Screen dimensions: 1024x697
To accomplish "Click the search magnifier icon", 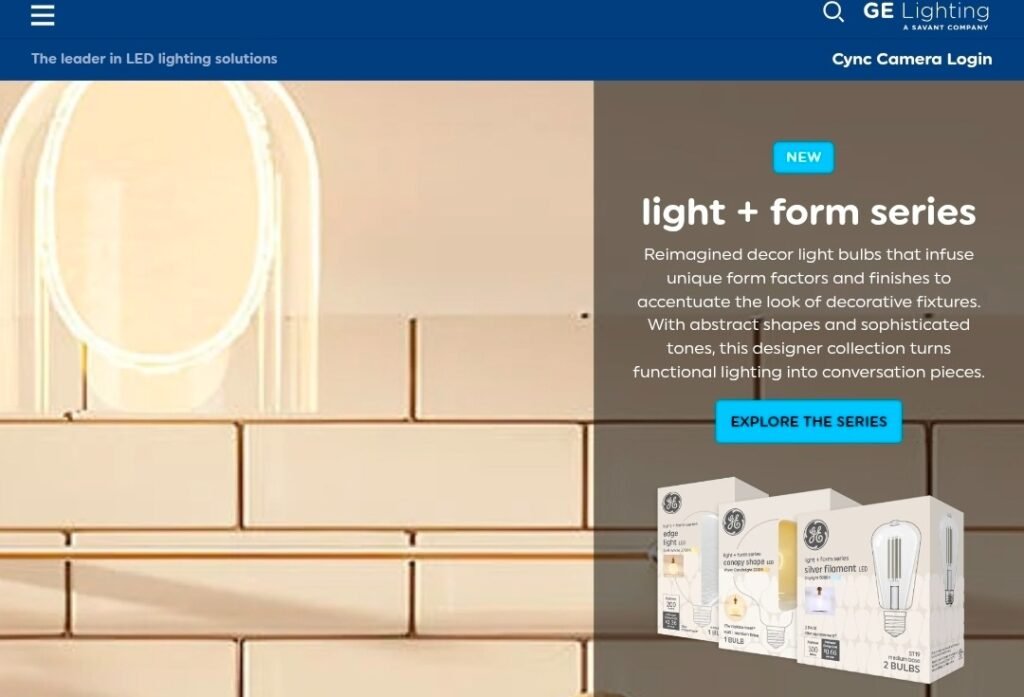I will pyautogui.click(x=833, y=12).
